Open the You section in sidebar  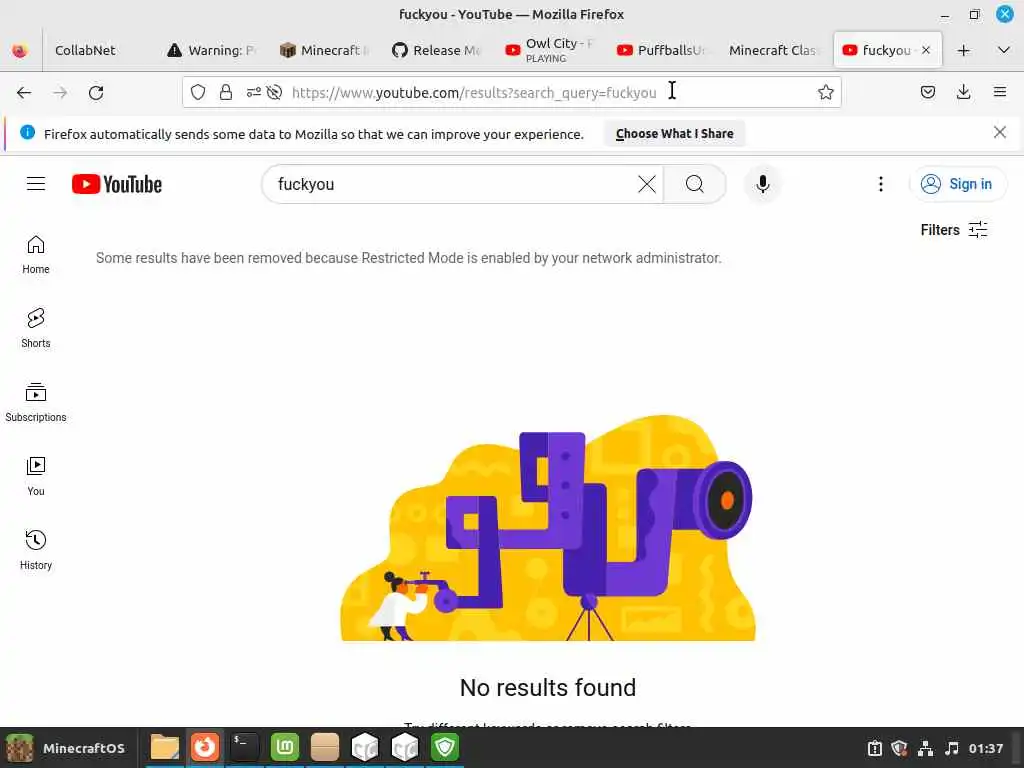[x=36, y=477]
